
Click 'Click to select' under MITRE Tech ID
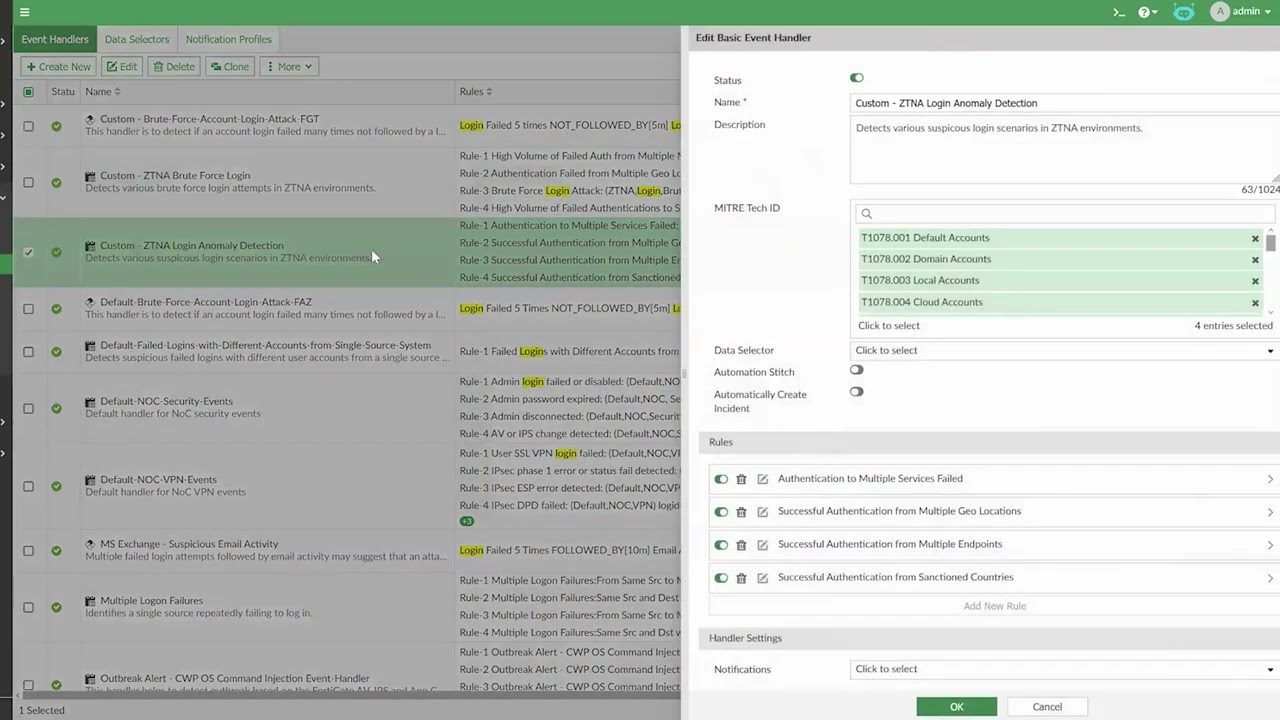point(889,326)
